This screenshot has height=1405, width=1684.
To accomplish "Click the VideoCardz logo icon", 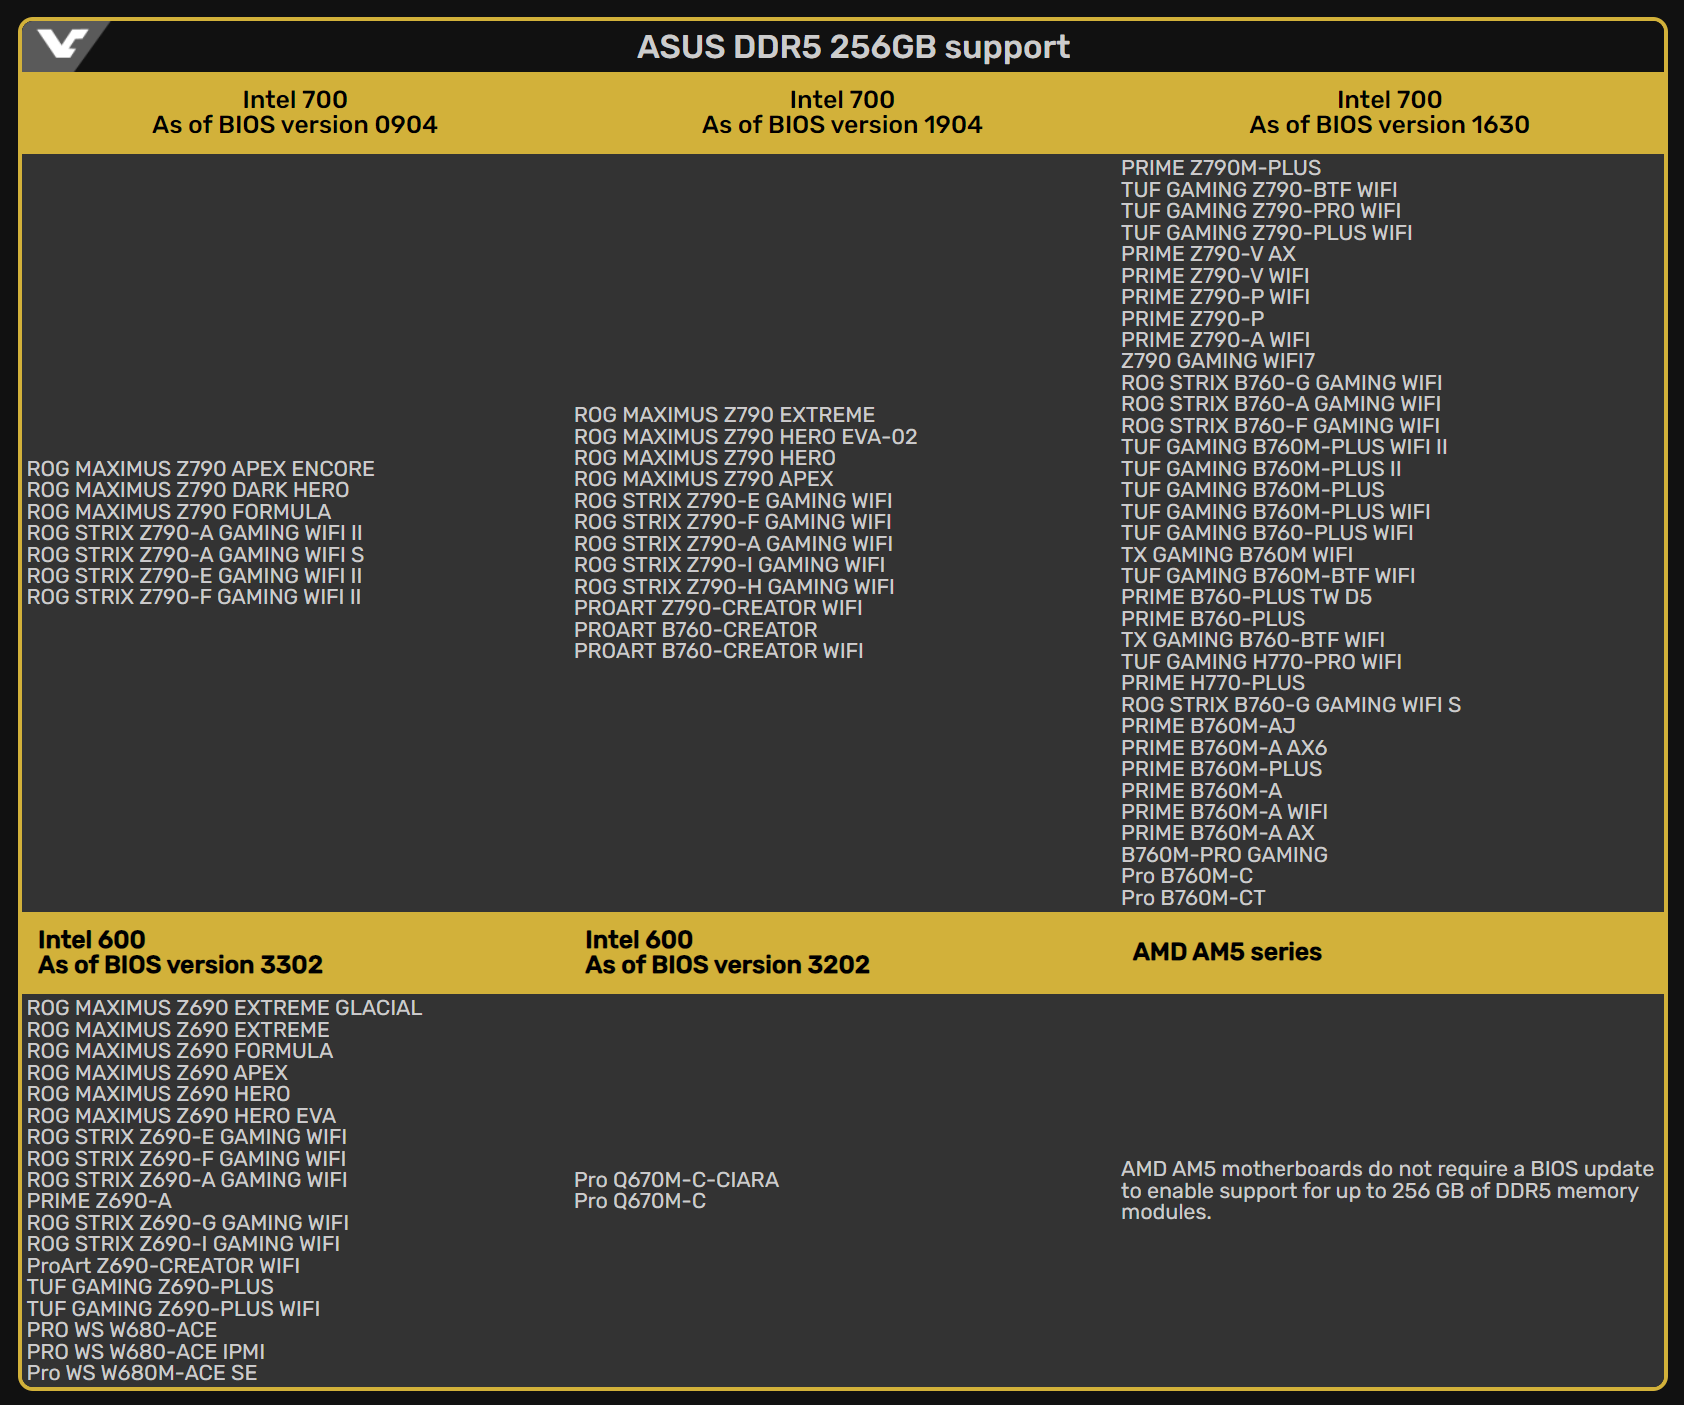I will 62,44.
